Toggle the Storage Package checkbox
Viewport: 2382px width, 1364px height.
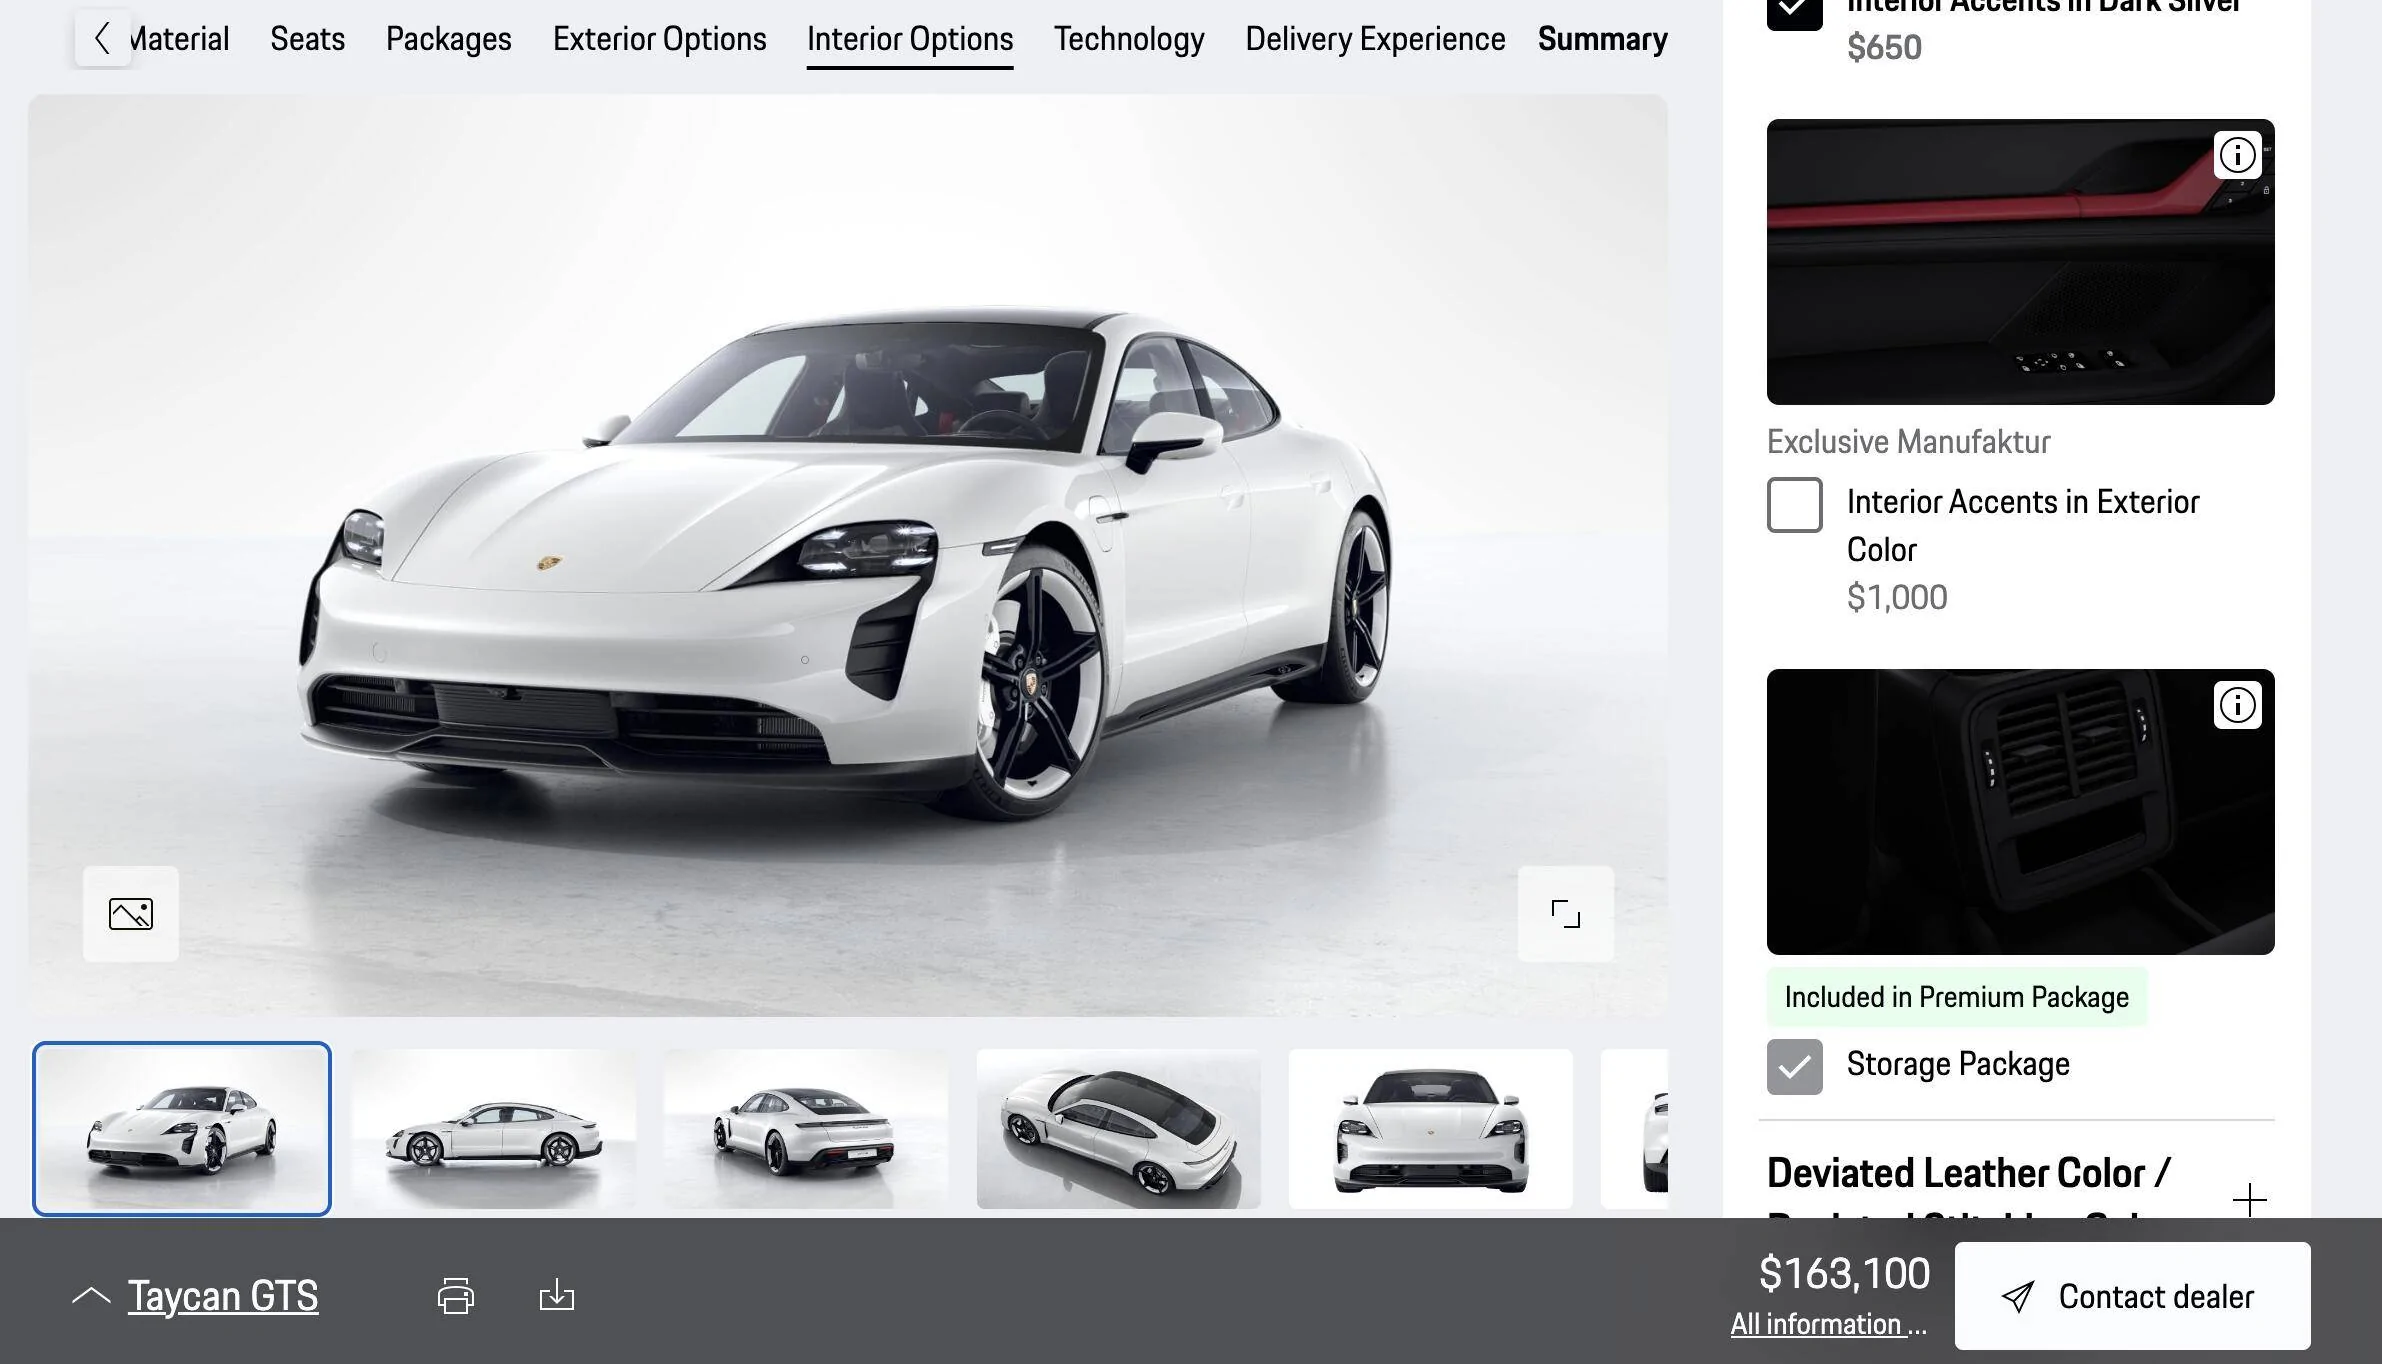pyautogui.click(x=1794, y=1067)
